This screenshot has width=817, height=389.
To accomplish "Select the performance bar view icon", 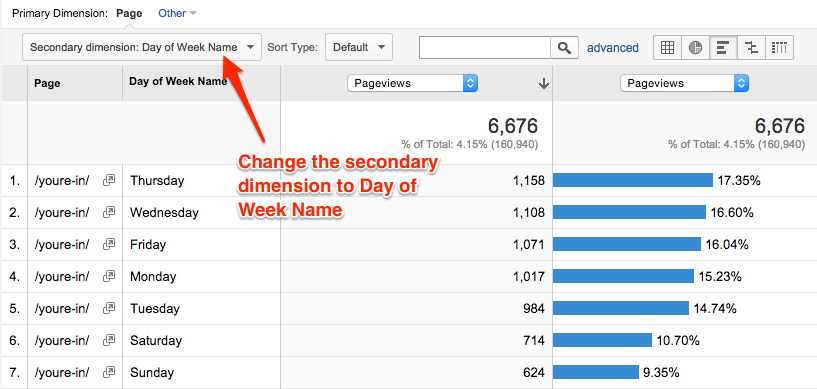I will [723, 47].
